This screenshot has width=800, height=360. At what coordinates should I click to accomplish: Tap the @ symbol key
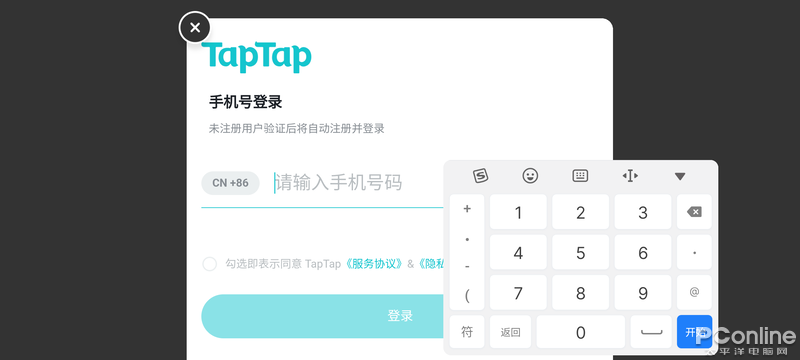tap(694, 293)
